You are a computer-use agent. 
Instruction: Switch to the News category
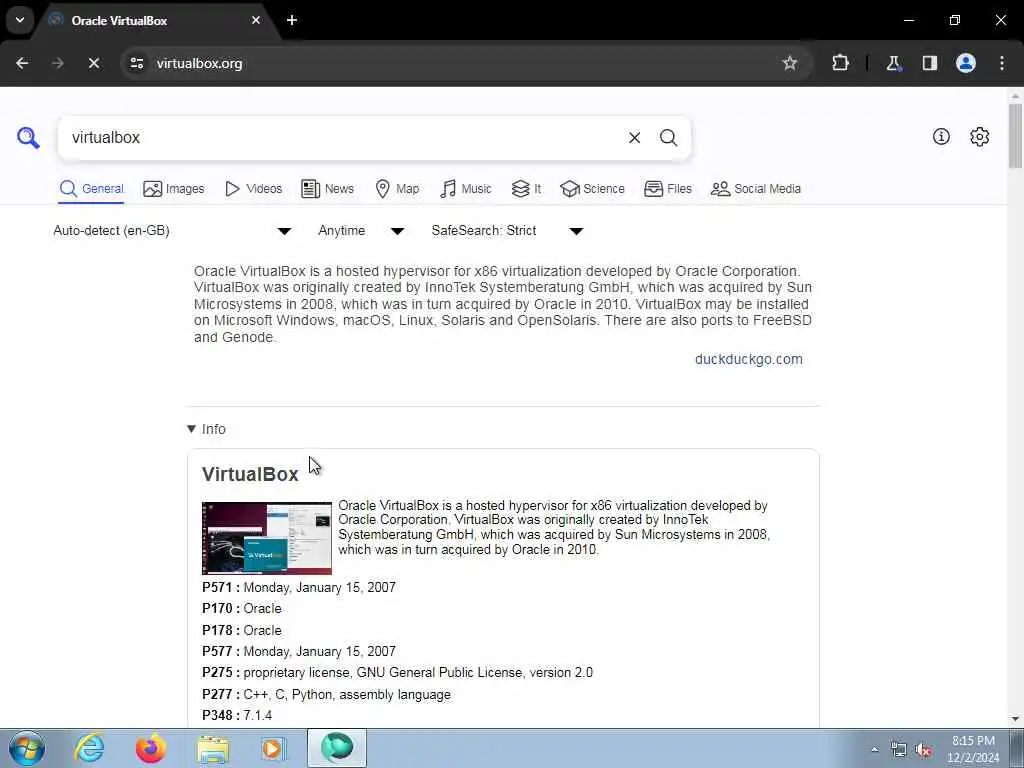327,189
